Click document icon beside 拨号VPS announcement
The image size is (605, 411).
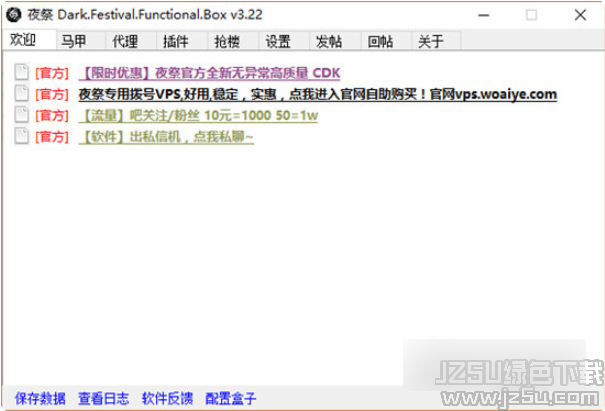[x=22, y=93]
